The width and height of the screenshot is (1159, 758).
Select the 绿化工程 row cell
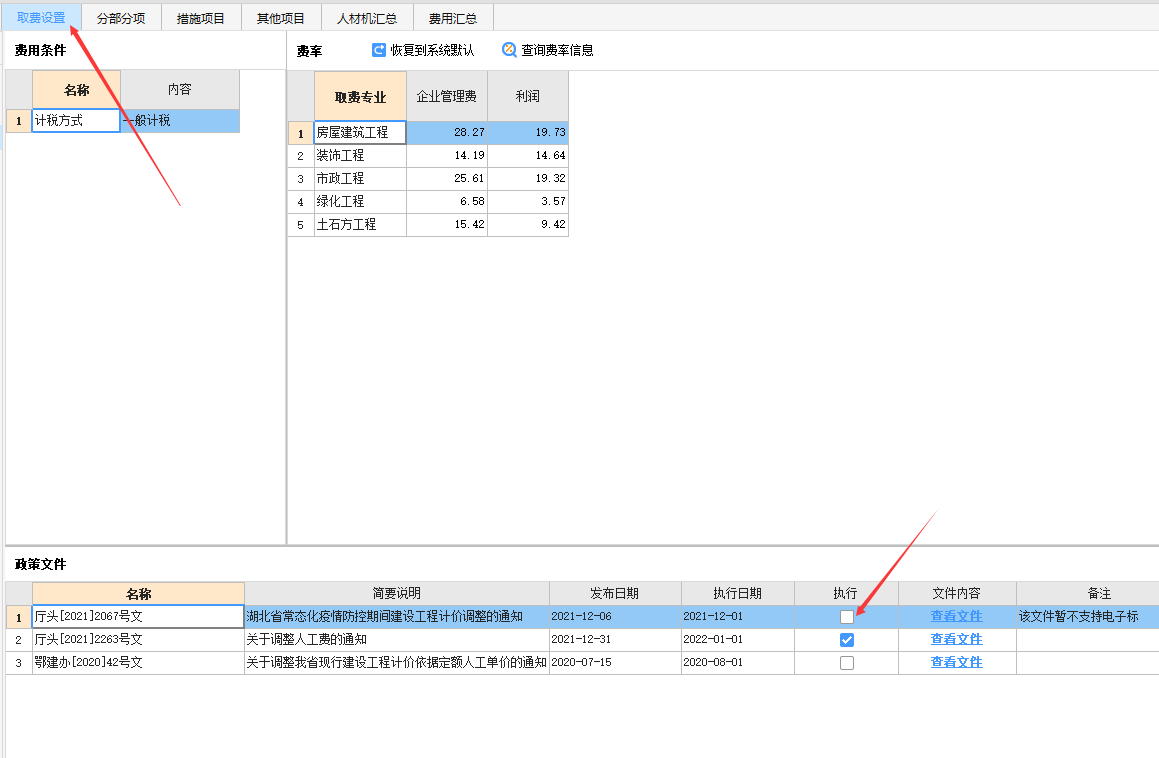point(360,201)
